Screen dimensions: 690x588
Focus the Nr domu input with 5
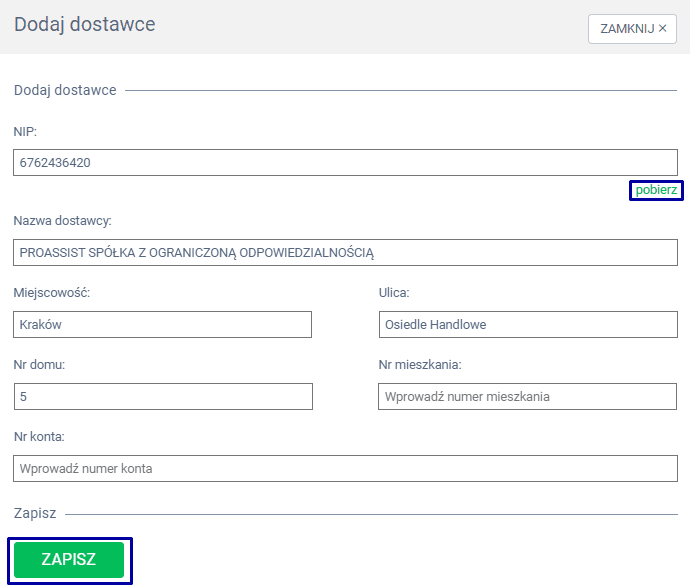pyautogui.click(x=163, y=397)
